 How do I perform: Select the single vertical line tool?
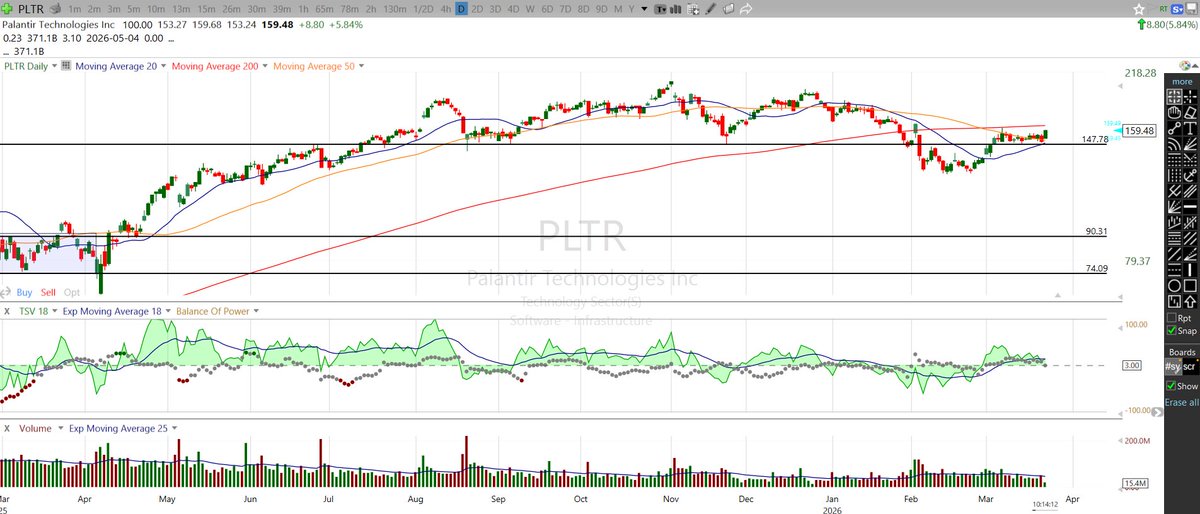pyautogui.click(x=1190, y=270)
